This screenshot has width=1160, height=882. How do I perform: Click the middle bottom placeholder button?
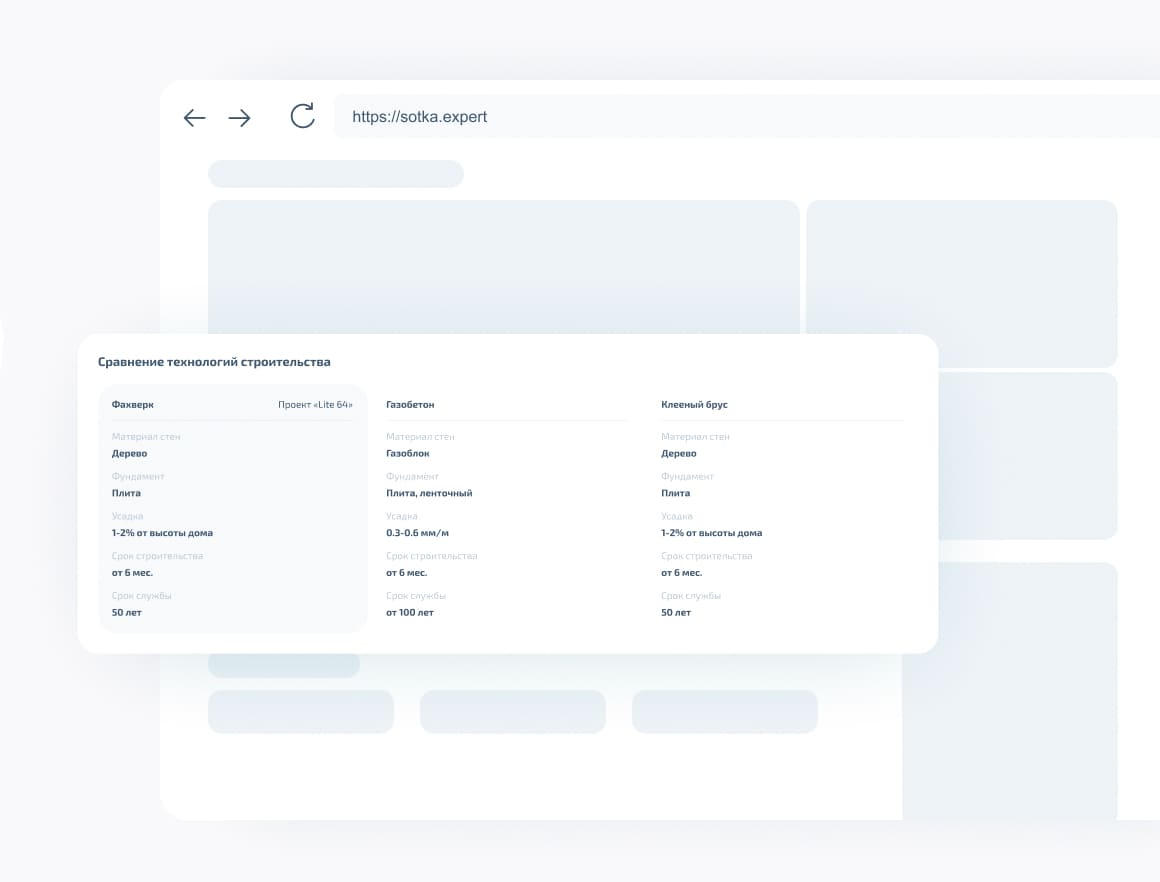coord(513,712)
